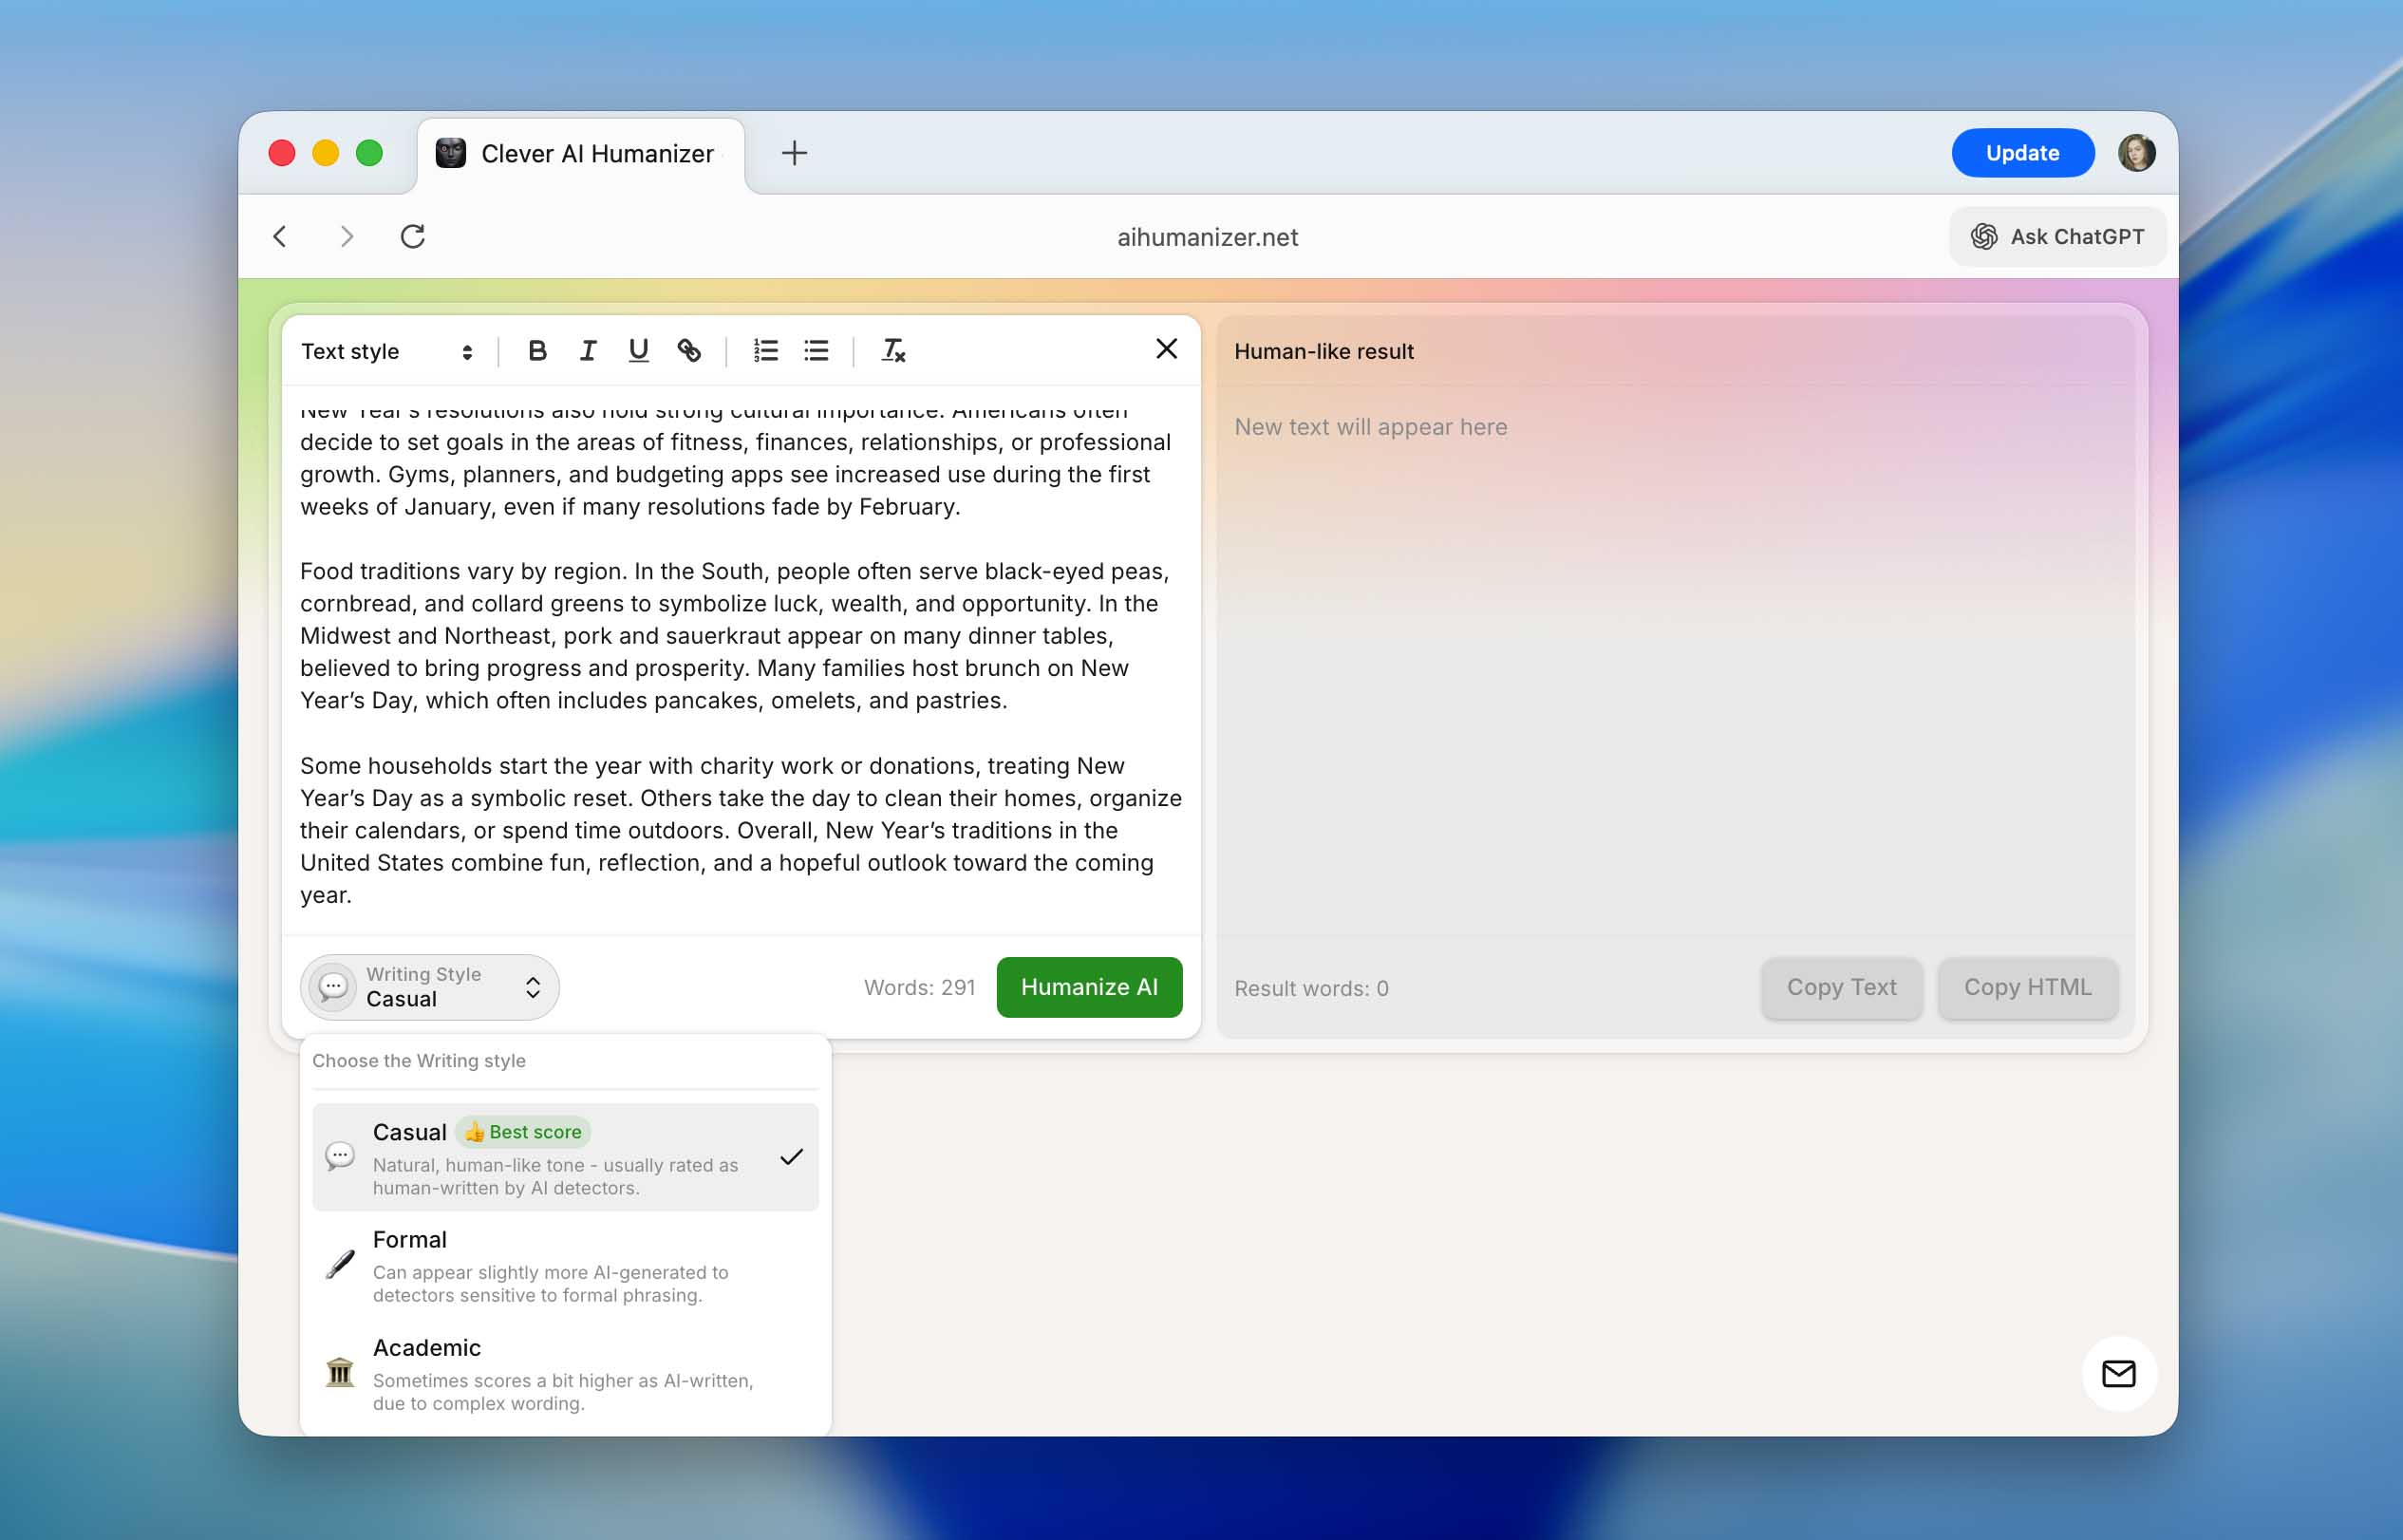Screen dimensions: 2403x1540
Task: Click the Words: 291 counter
Action: coord(919,987)
